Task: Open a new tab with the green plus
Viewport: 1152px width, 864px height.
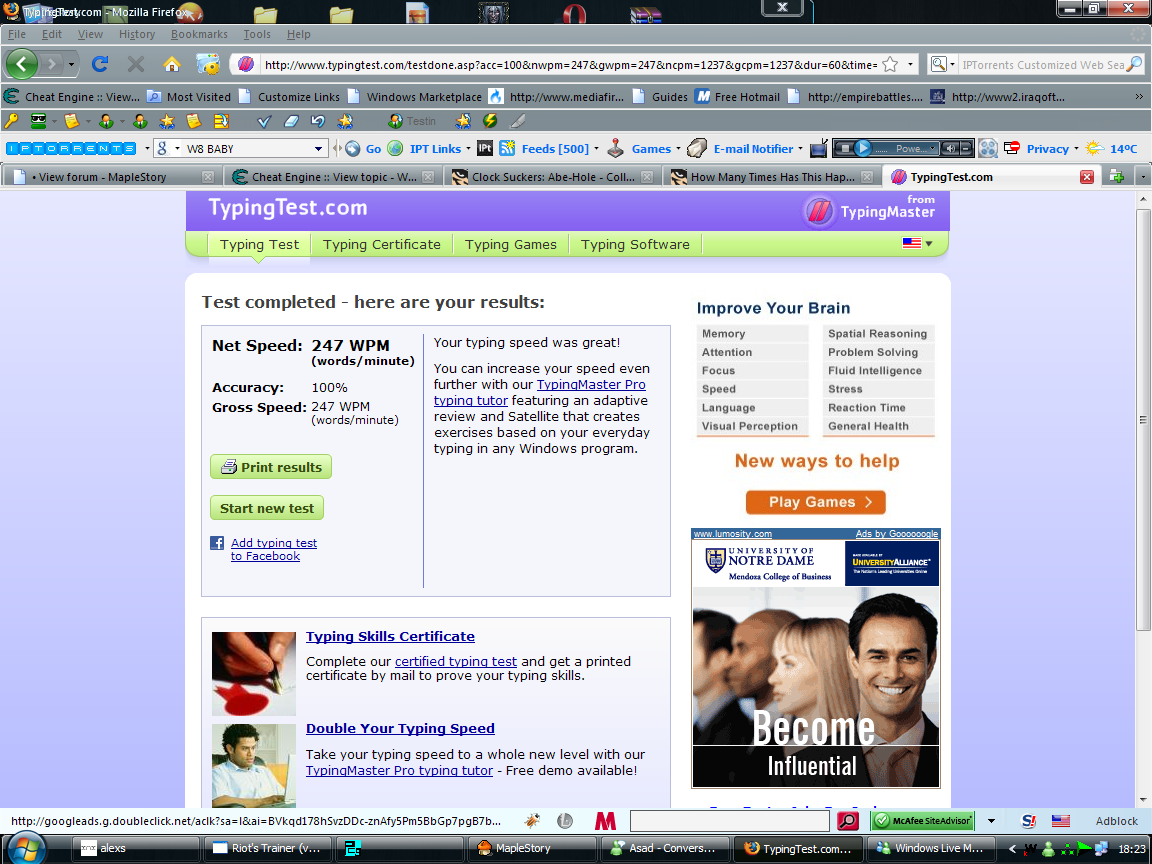Action: pyautogui.click(x=1117, y=176)
